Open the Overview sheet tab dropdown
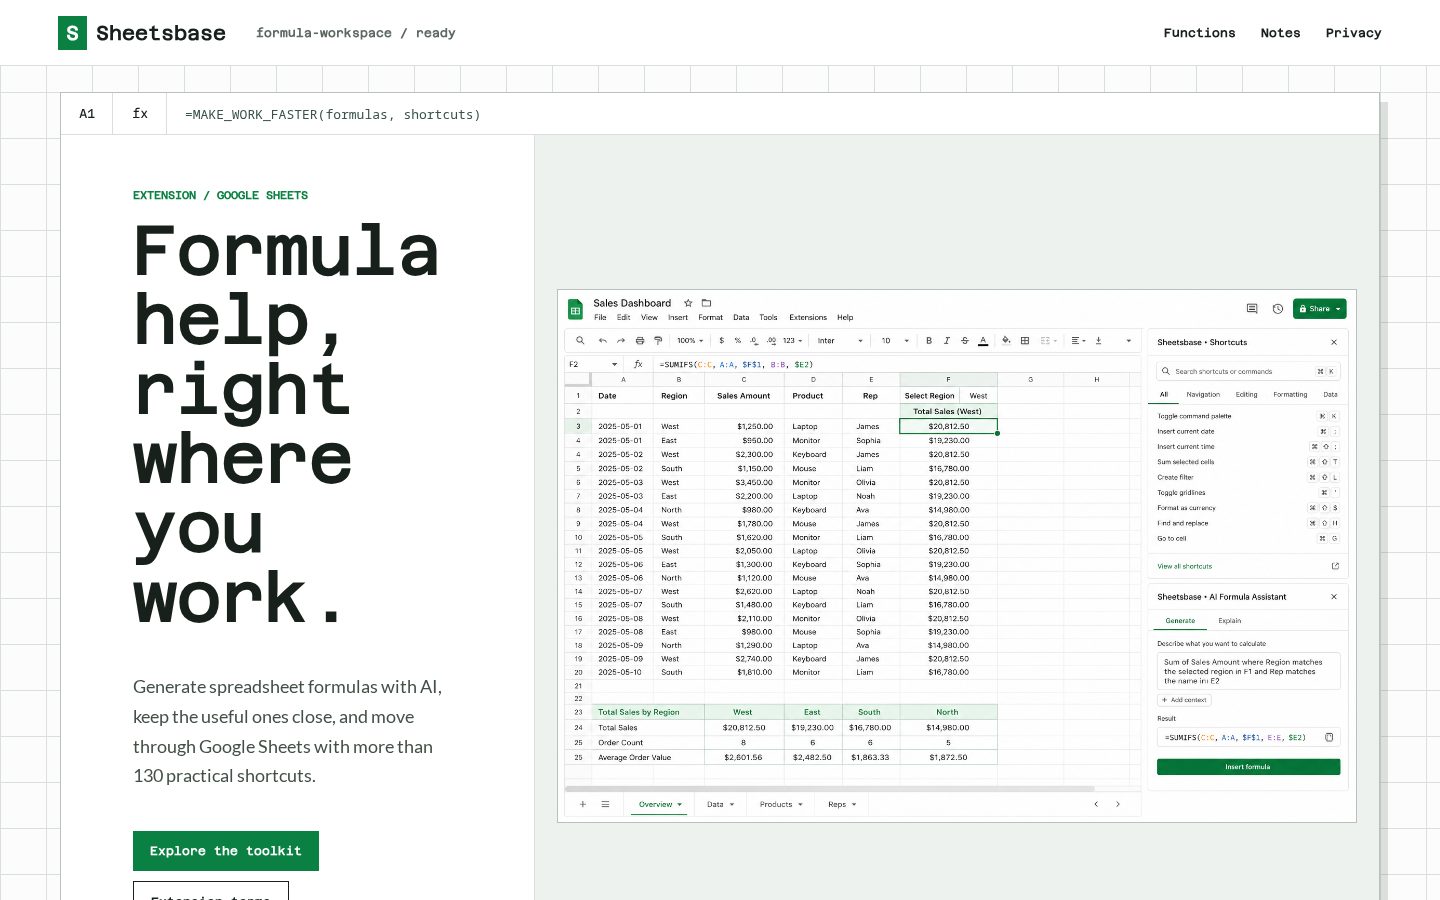 click(x=679, y=804)
